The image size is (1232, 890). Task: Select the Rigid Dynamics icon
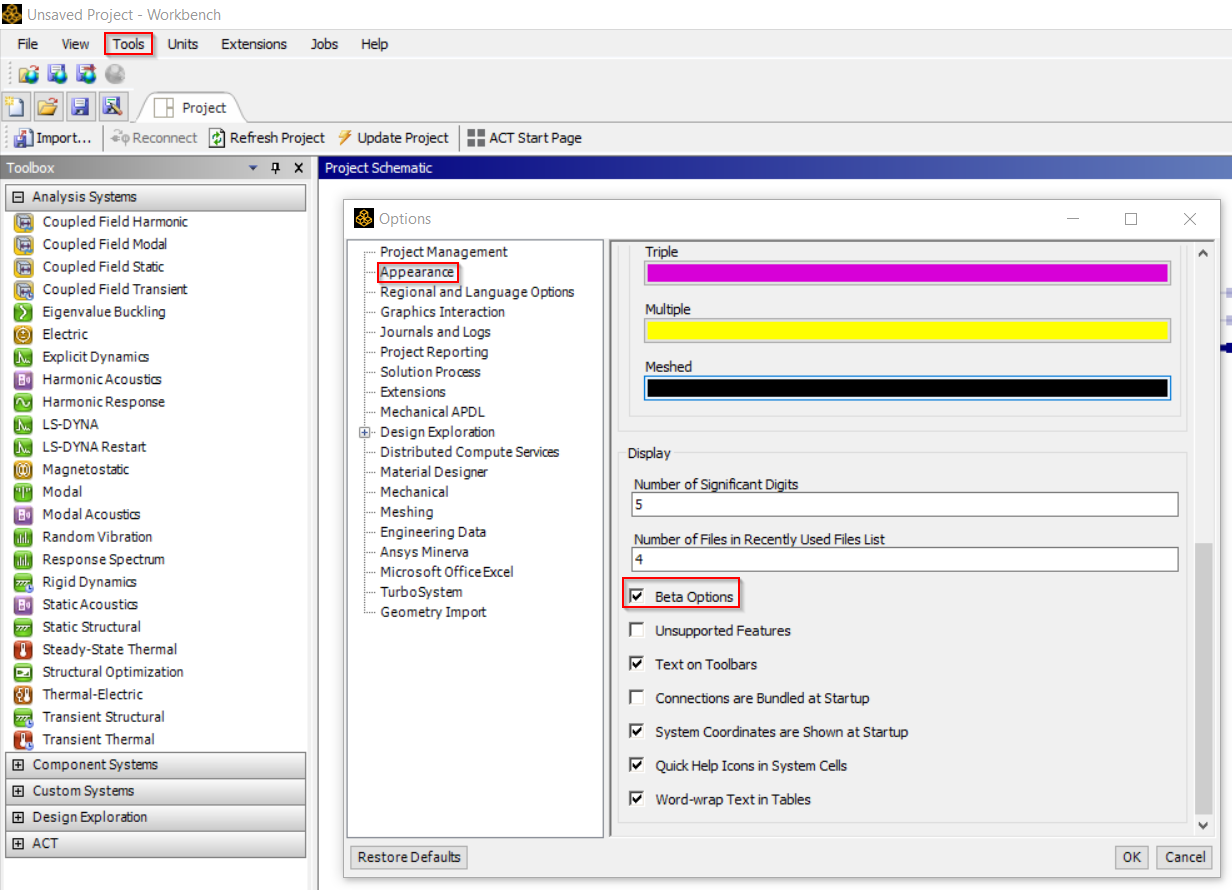pyautogui.click(x=24, y=582)
